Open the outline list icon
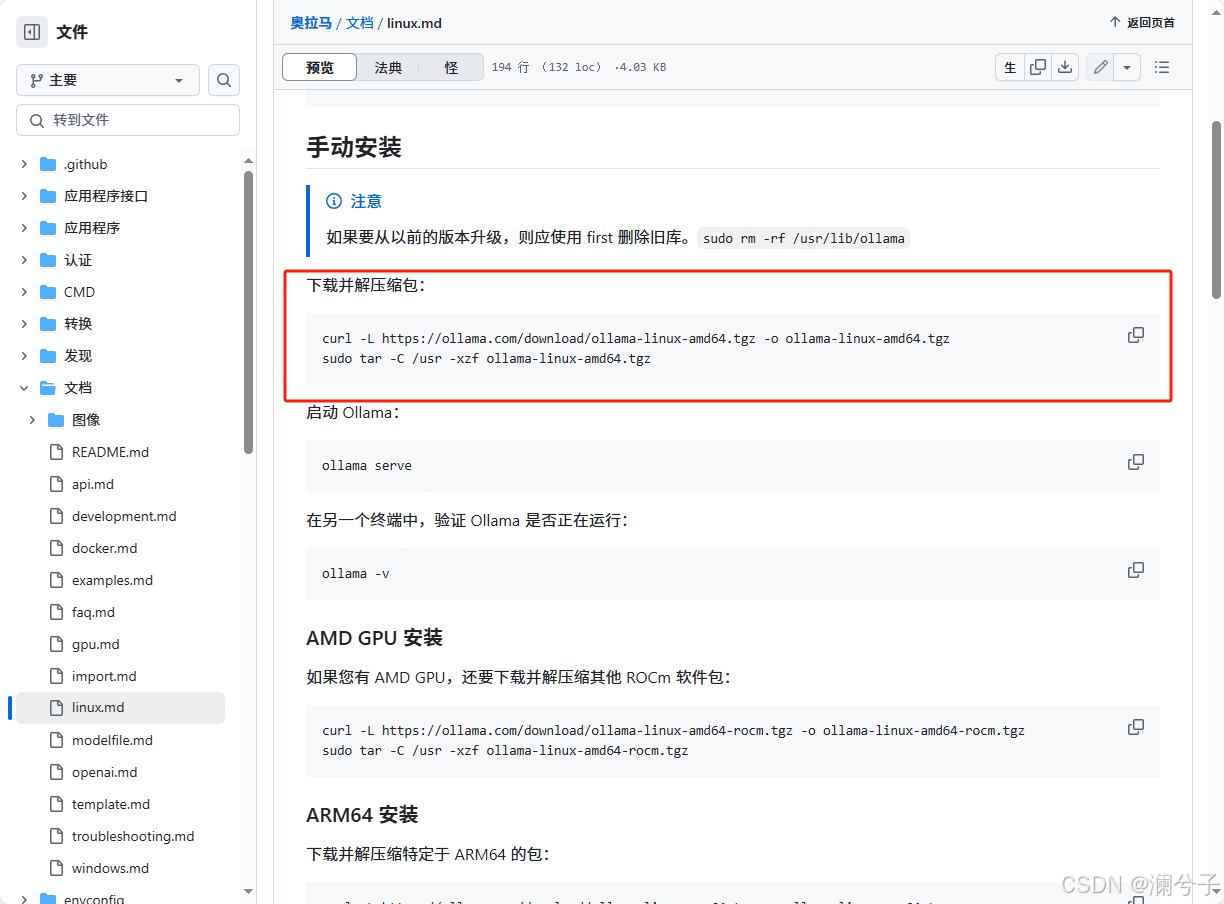The height and width of the screenshot is (904, 1224). pos(1162,67)
